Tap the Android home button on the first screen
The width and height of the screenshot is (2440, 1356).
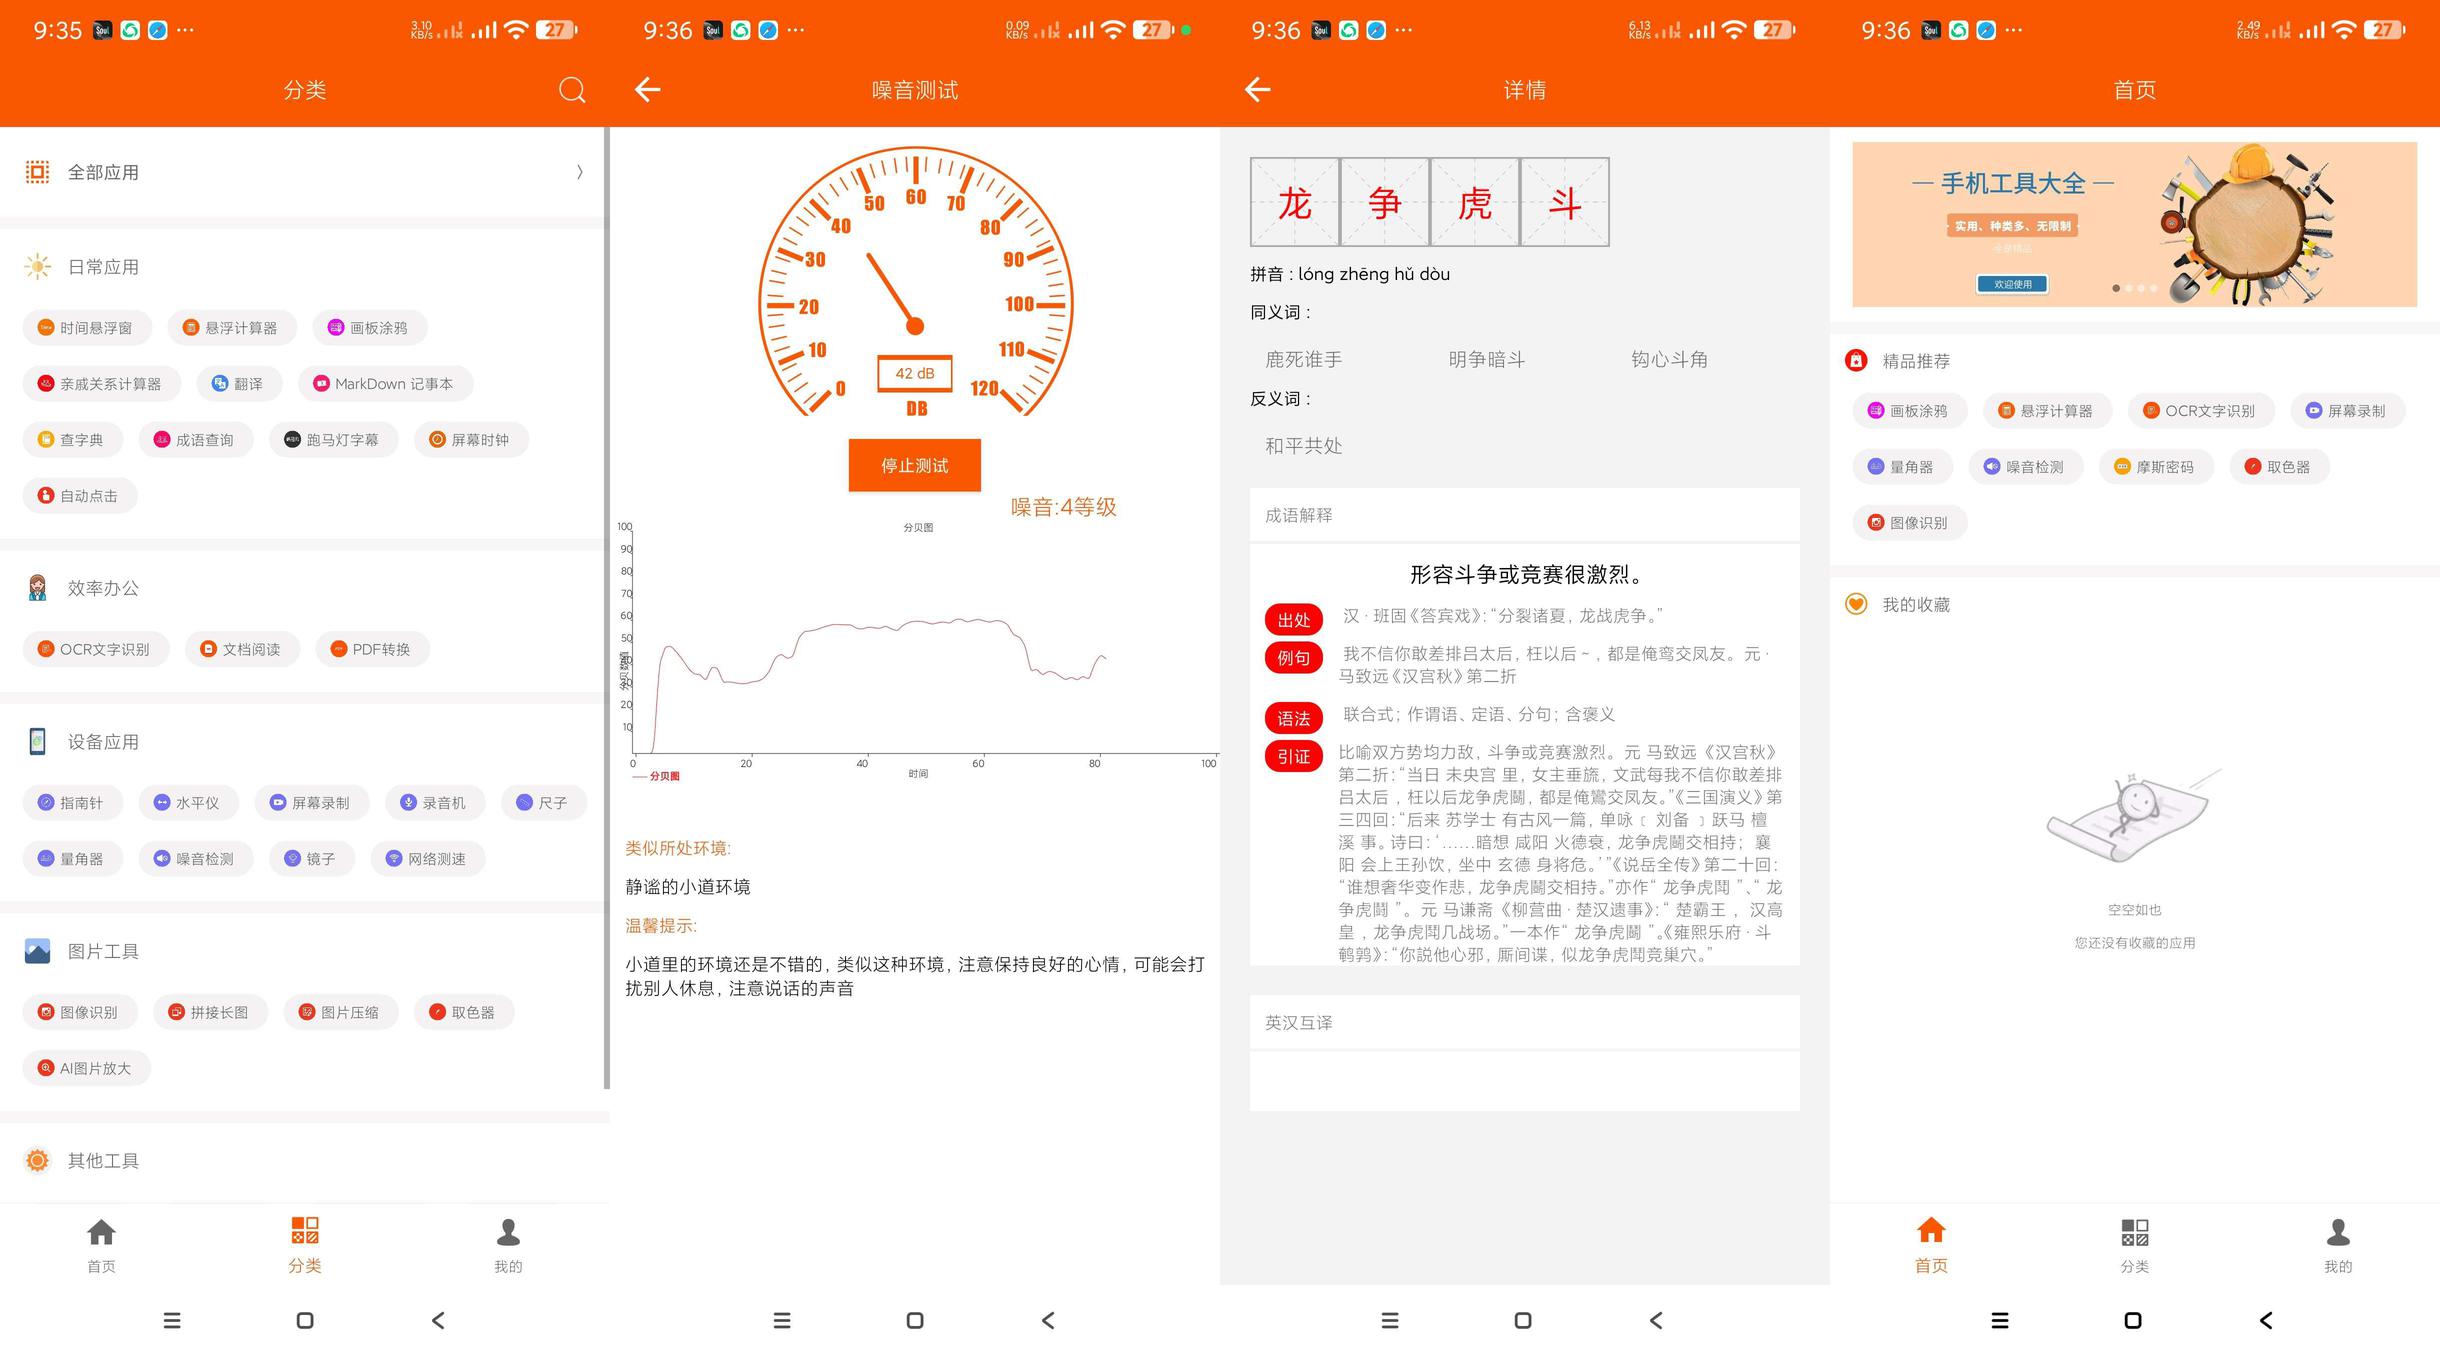305,1320
